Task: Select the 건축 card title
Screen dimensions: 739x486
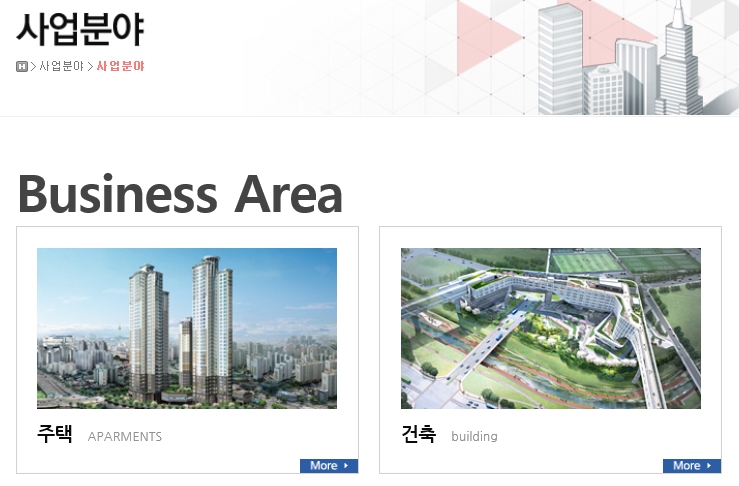Action: point(419,434)
